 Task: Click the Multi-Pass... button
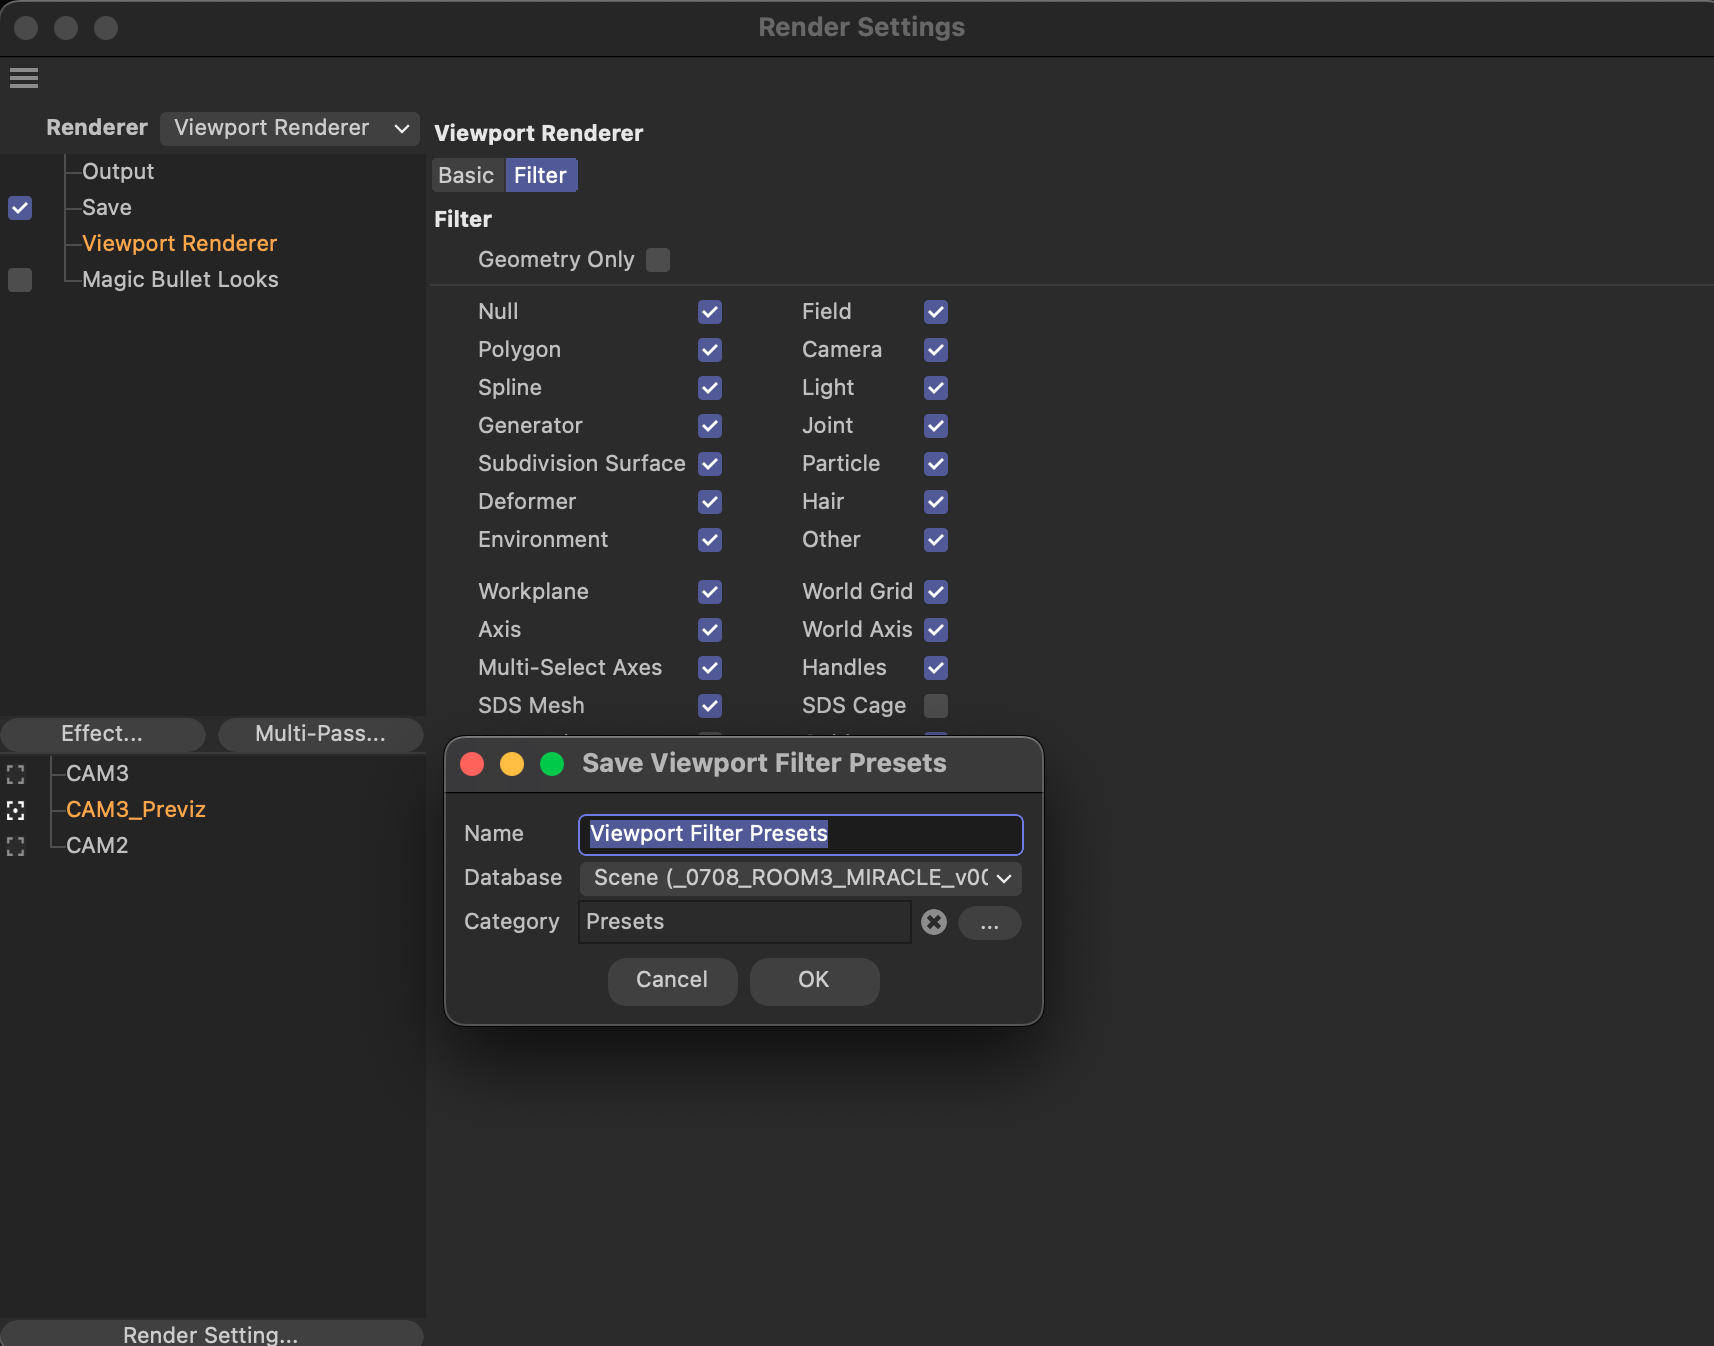click(x=320, y=734)
